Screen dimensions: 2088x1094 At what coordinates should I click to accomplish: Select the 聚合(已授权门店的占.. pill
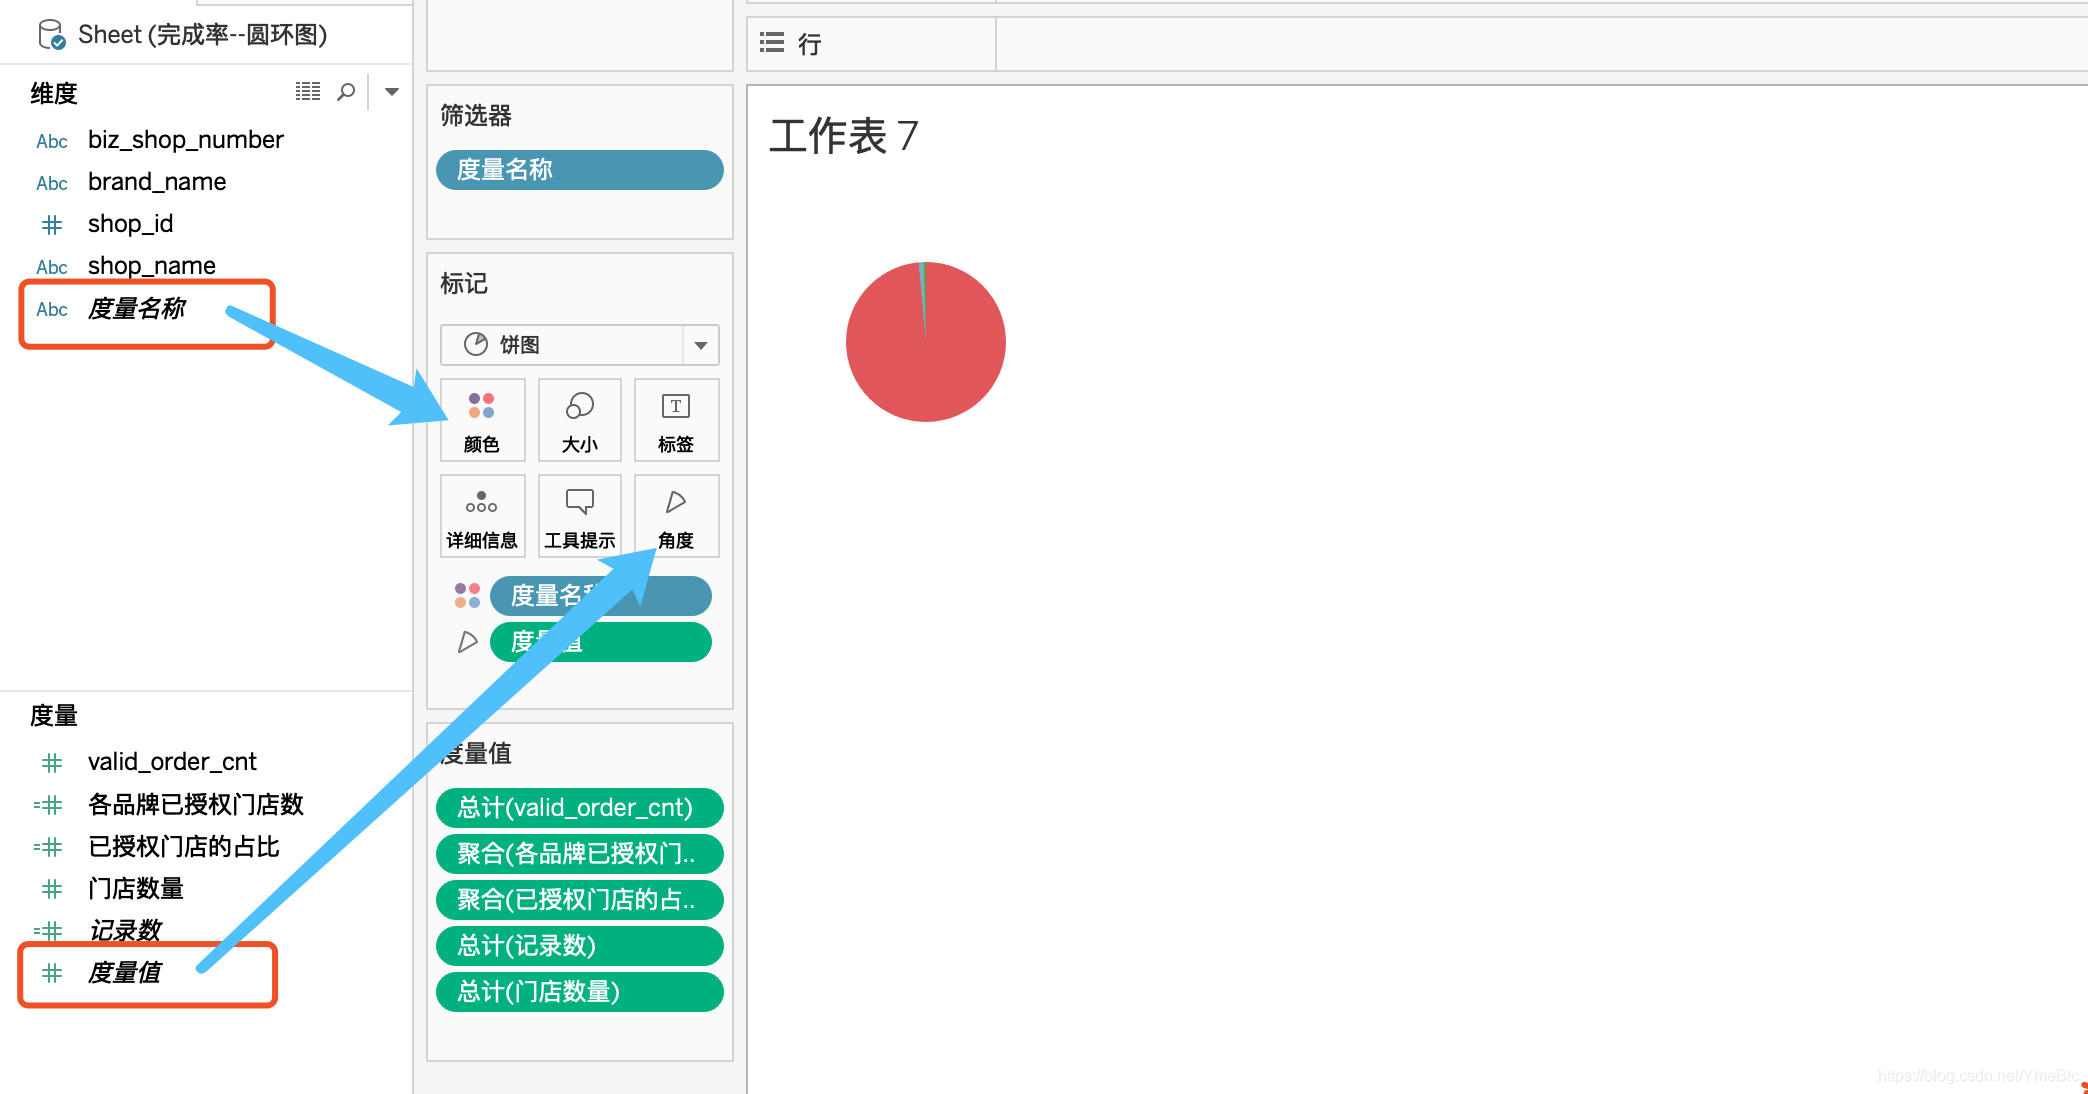coord(580,900)
